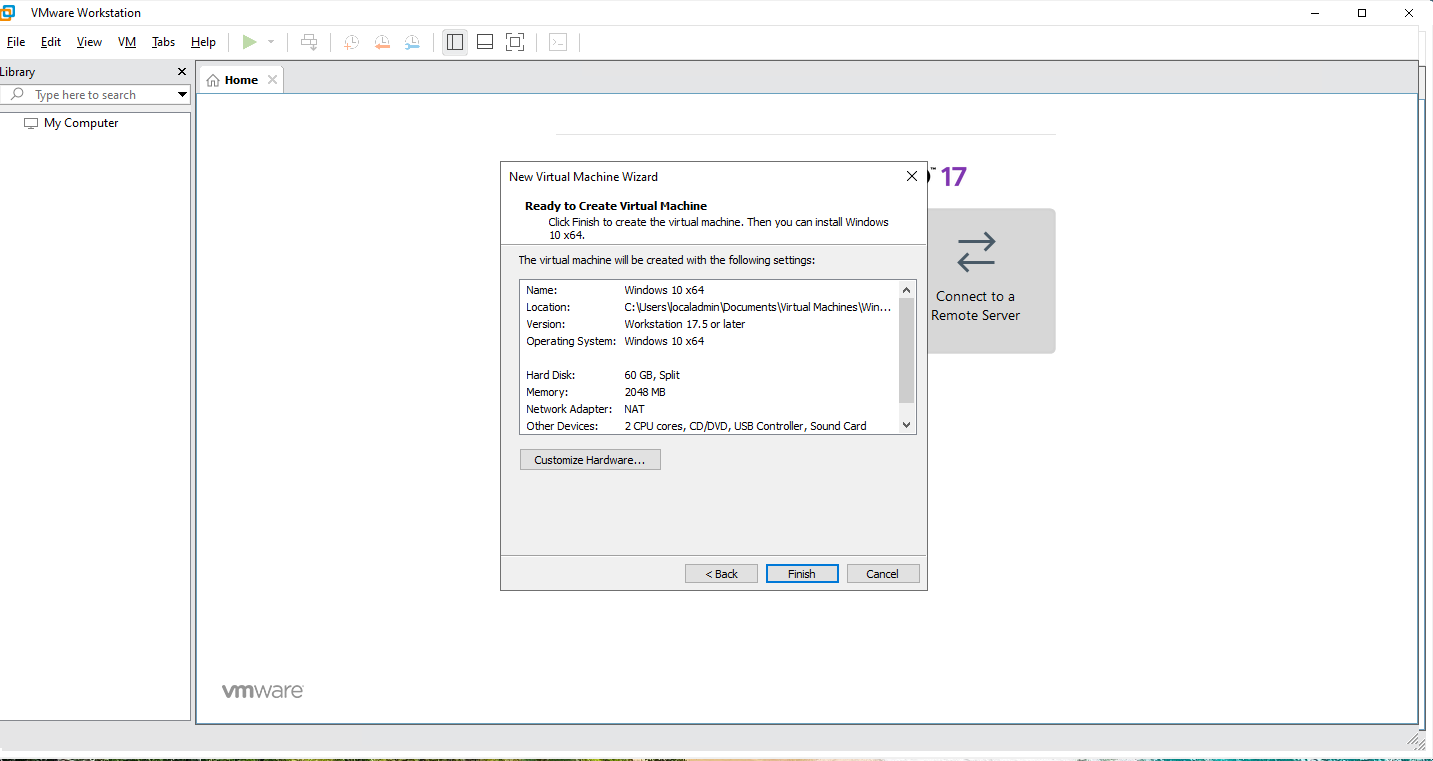Image resolution: width=1433 pixels, height=761 pixels.
Task: Open the File menu
Action: 16,42
